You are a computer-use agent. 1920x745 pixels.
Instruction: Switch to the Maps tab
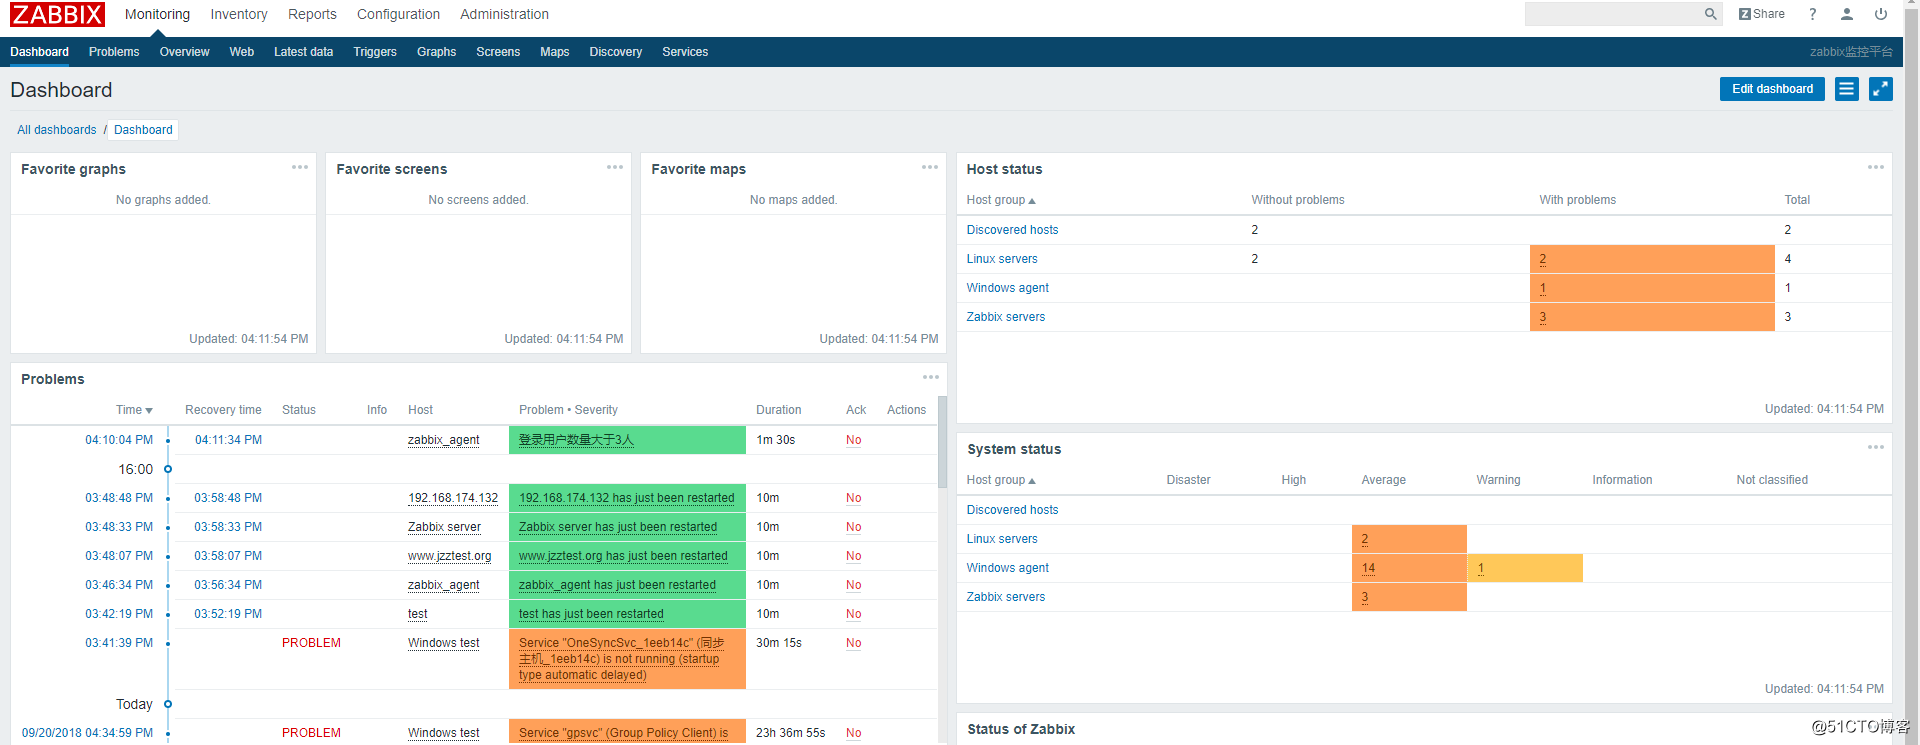coord(554,52)
